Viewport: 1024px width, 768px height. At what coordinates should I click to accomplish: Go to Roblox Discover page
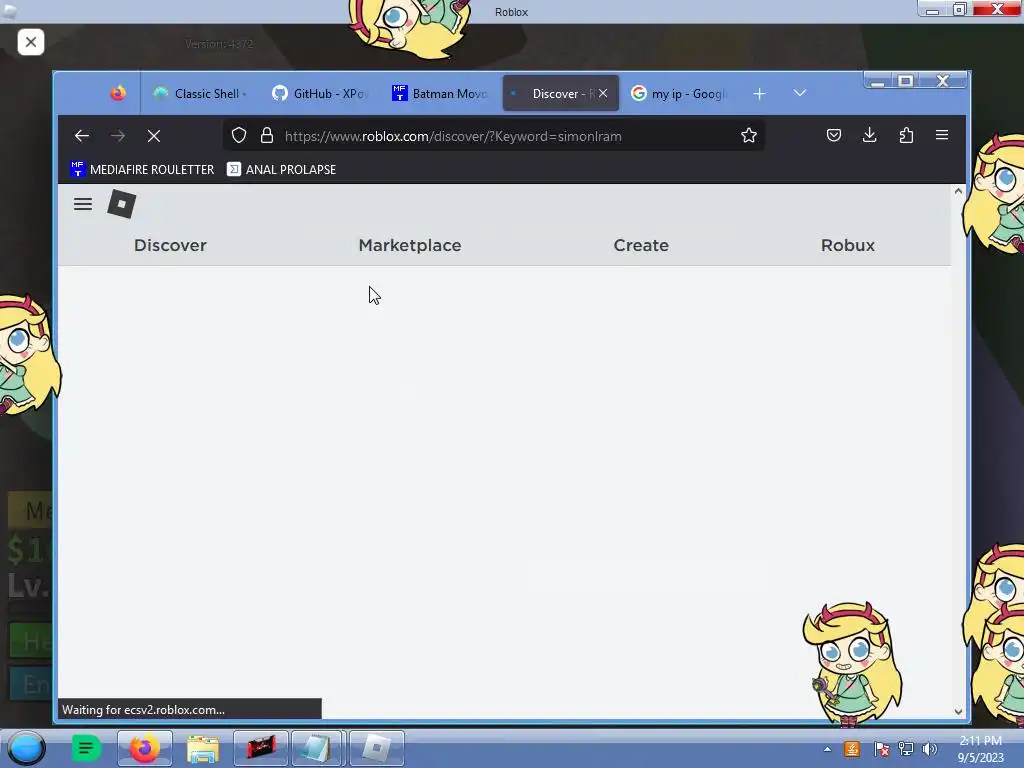[170, 245]
